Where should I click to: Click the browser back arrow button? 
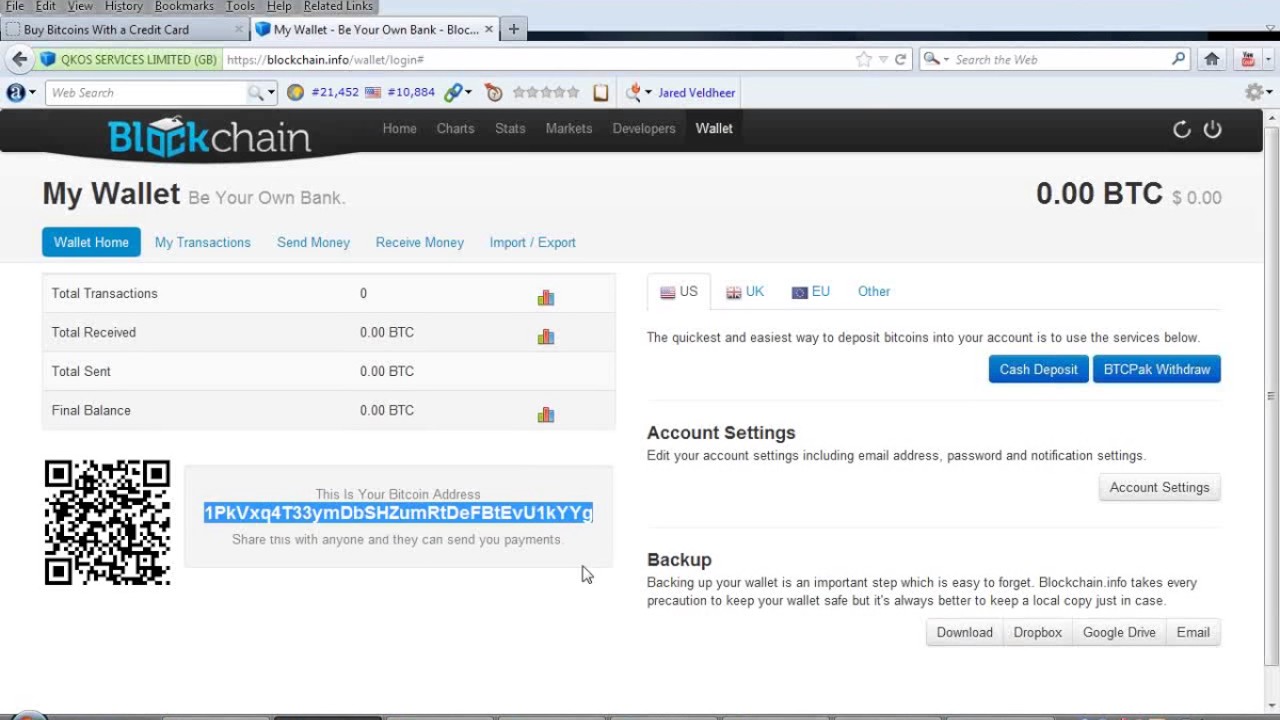coord(19,59)
